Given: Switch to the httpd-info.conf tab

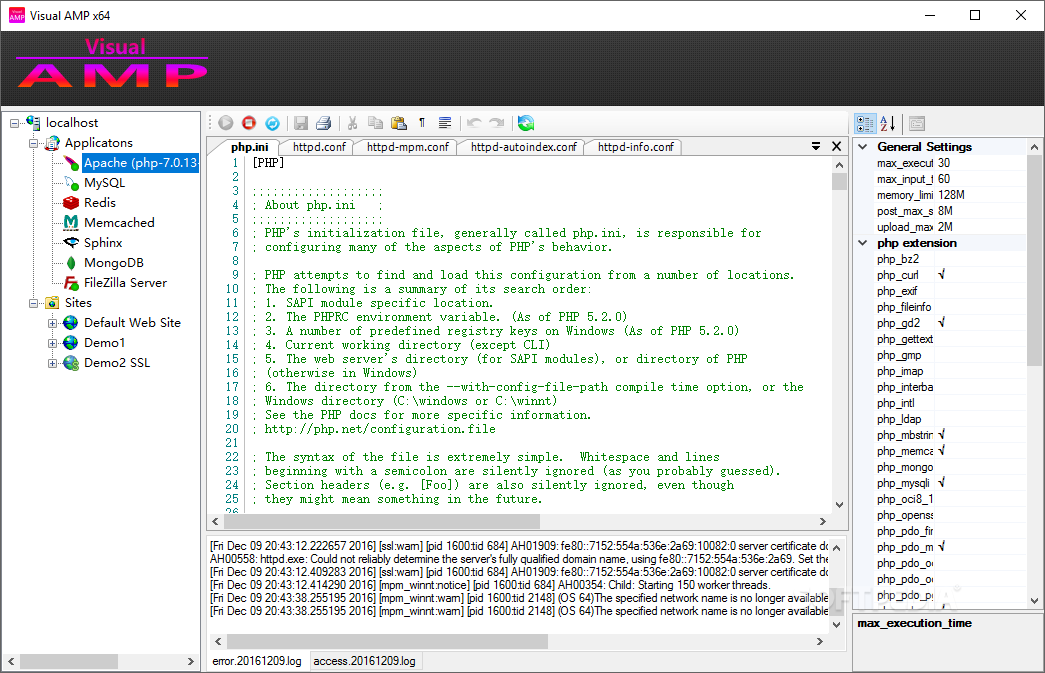Looking at the screenshot, I should click(x=636, y=147).
